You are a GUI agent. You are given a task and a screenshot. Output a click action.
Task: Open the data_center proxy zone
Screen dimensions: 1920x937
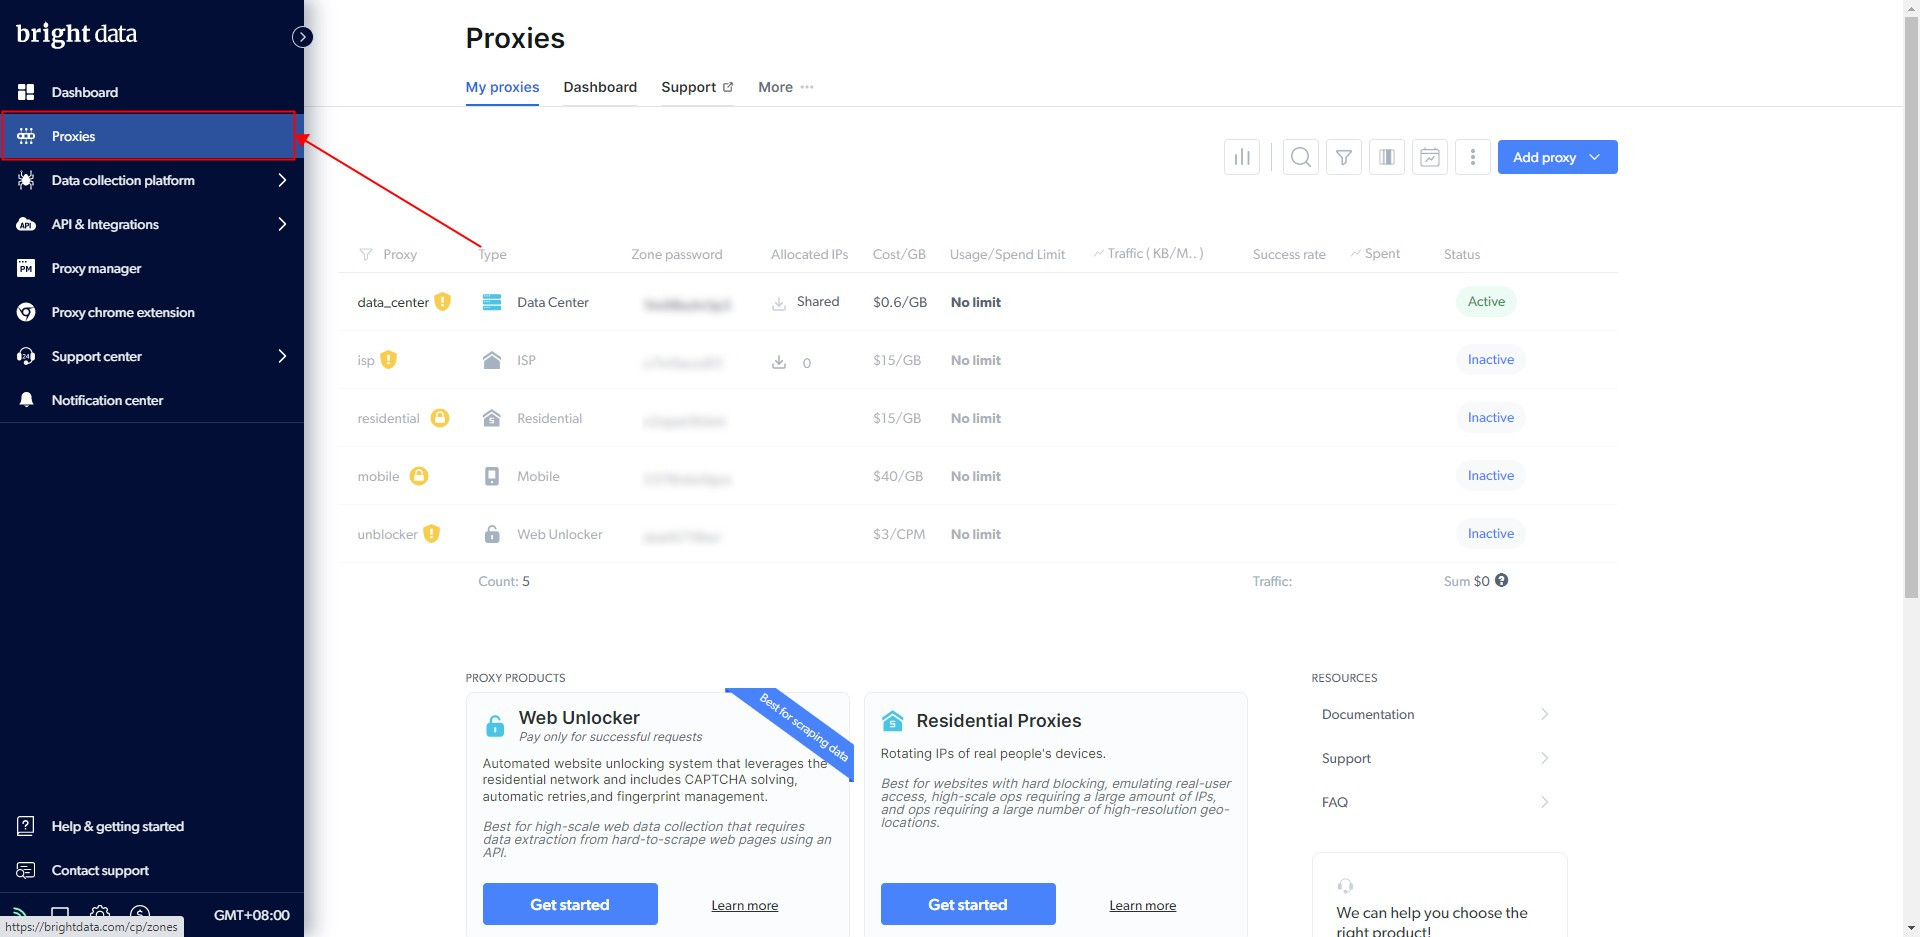click(393, 302)
